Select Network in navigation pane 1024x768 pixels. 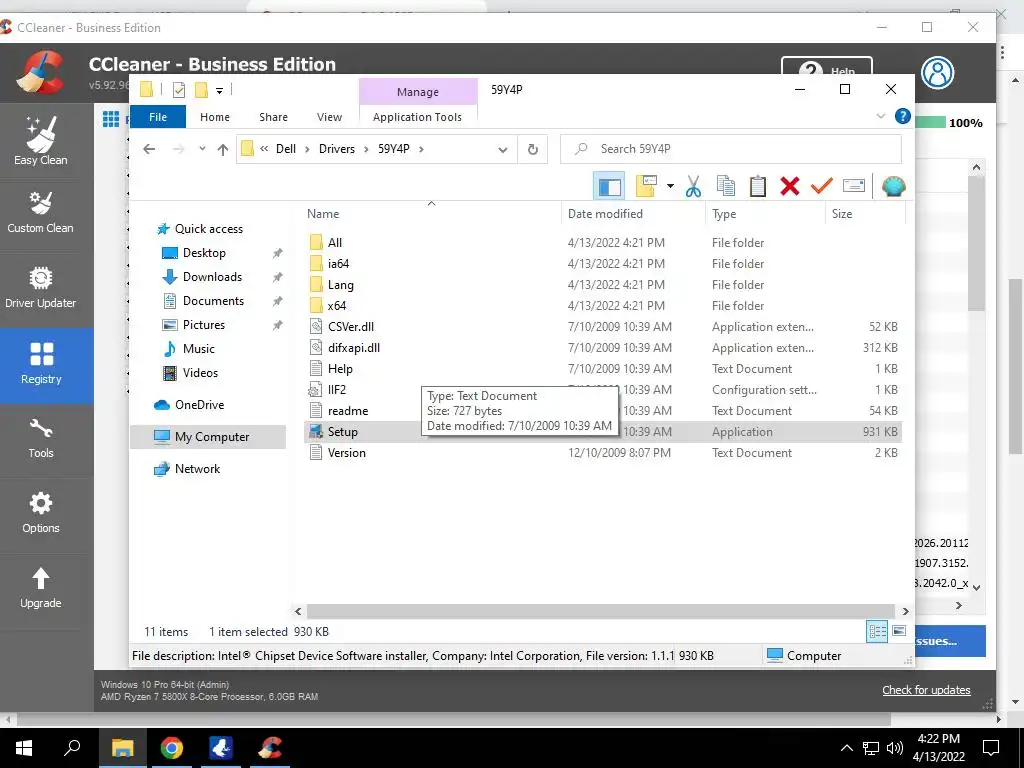[197, 469]
